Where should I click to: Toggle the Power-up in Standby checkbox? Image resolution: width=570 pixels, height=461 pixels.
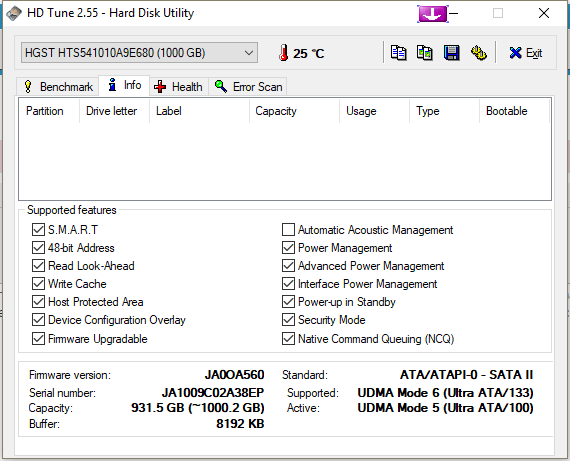click(288, 302)
